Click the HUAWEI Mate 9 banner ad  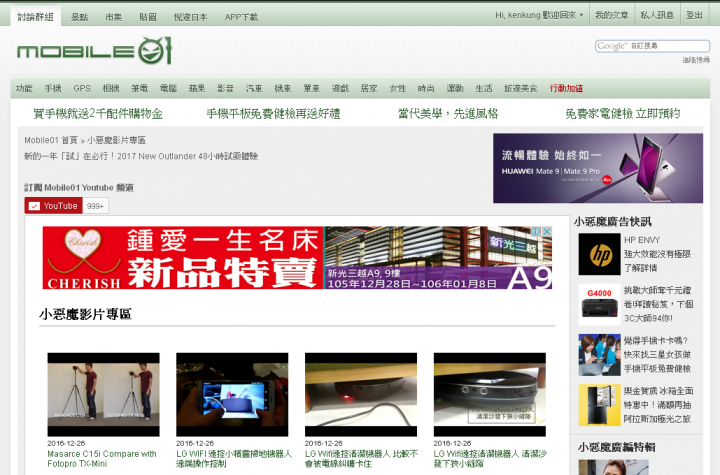tap(598, 168)
